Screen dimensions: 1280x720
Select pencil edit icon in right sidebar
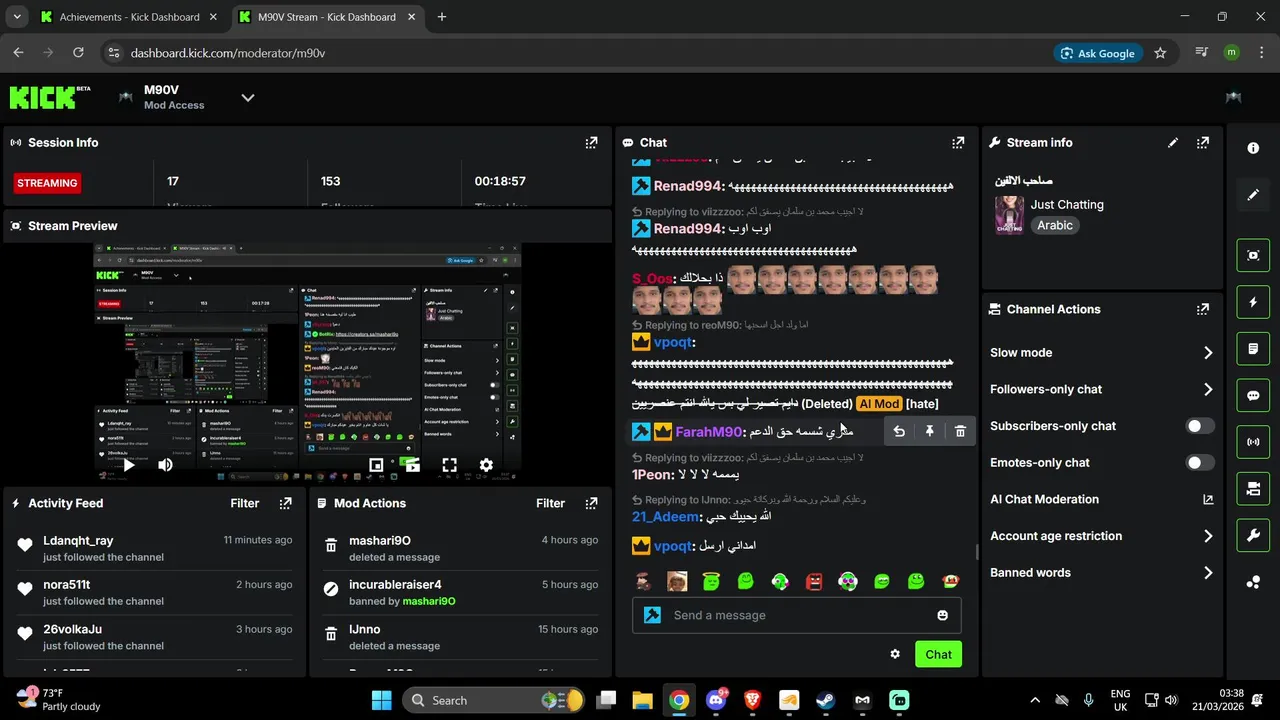pyautogui.click(x=1253, y=195)
